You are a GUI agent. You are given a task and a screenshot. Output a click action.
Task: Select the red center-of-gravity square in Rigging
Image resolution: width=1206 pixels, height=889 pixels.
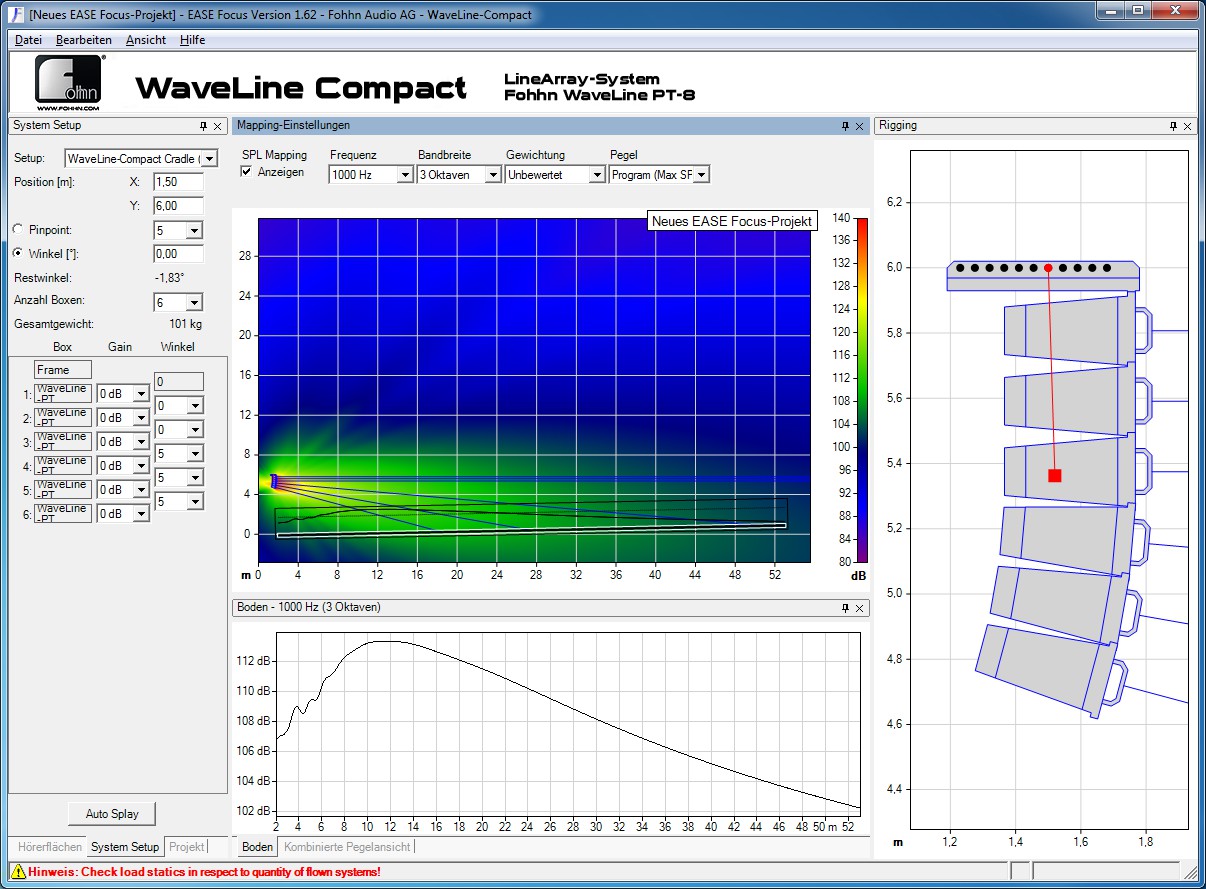[1054, 475]
